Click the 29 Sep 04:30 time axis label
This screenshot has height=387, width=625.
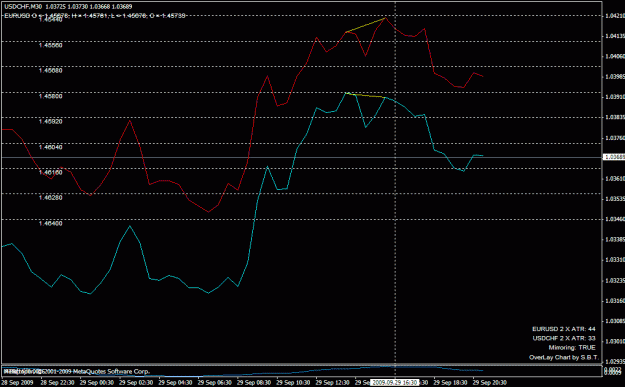click(x=175, y=383)
